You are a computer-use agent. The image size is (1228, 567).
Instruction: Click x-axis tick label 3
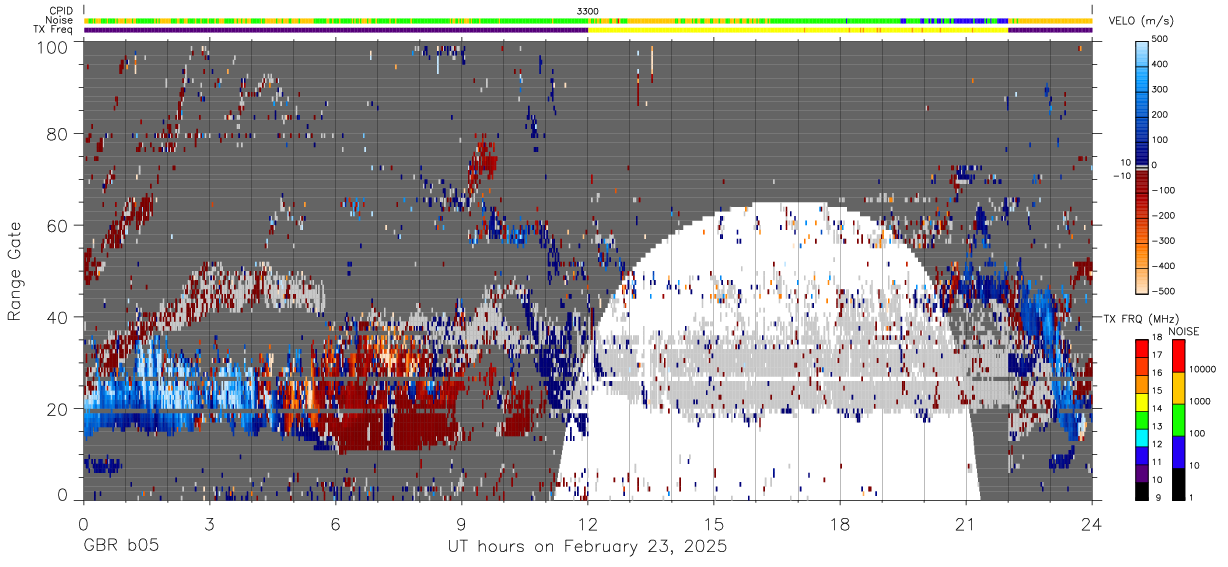tap(209, 523)
